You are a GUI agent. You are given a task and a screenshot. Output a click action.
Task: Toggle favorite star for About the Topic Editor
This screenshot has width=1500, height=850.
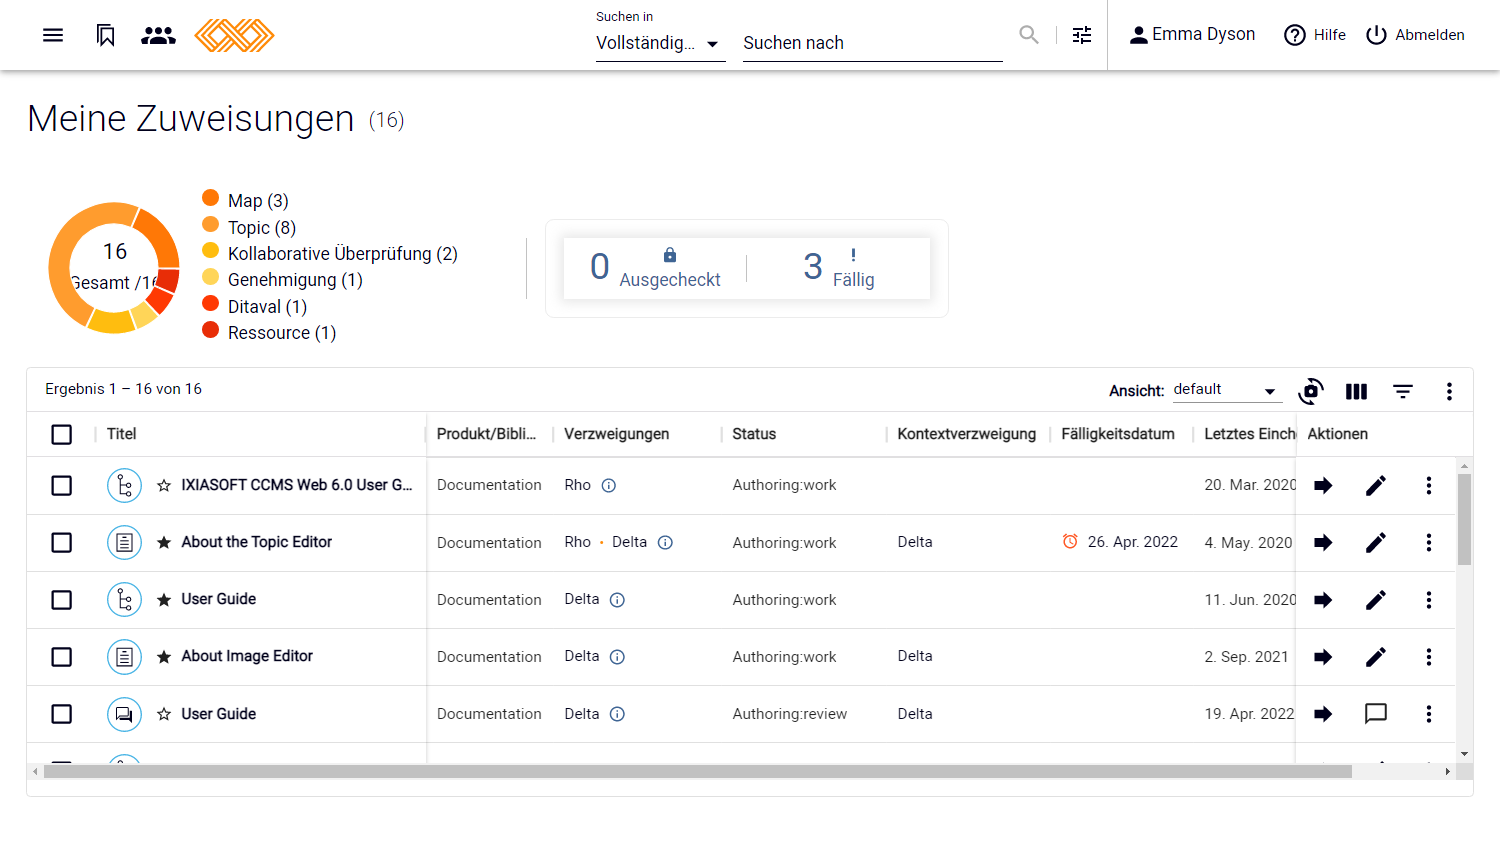click(164, 542)
